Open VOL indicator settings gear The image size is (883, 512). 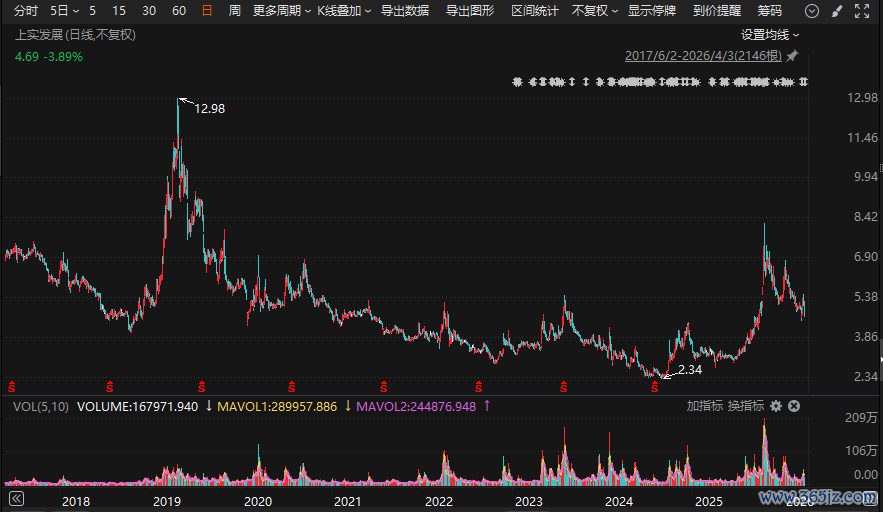776,406
